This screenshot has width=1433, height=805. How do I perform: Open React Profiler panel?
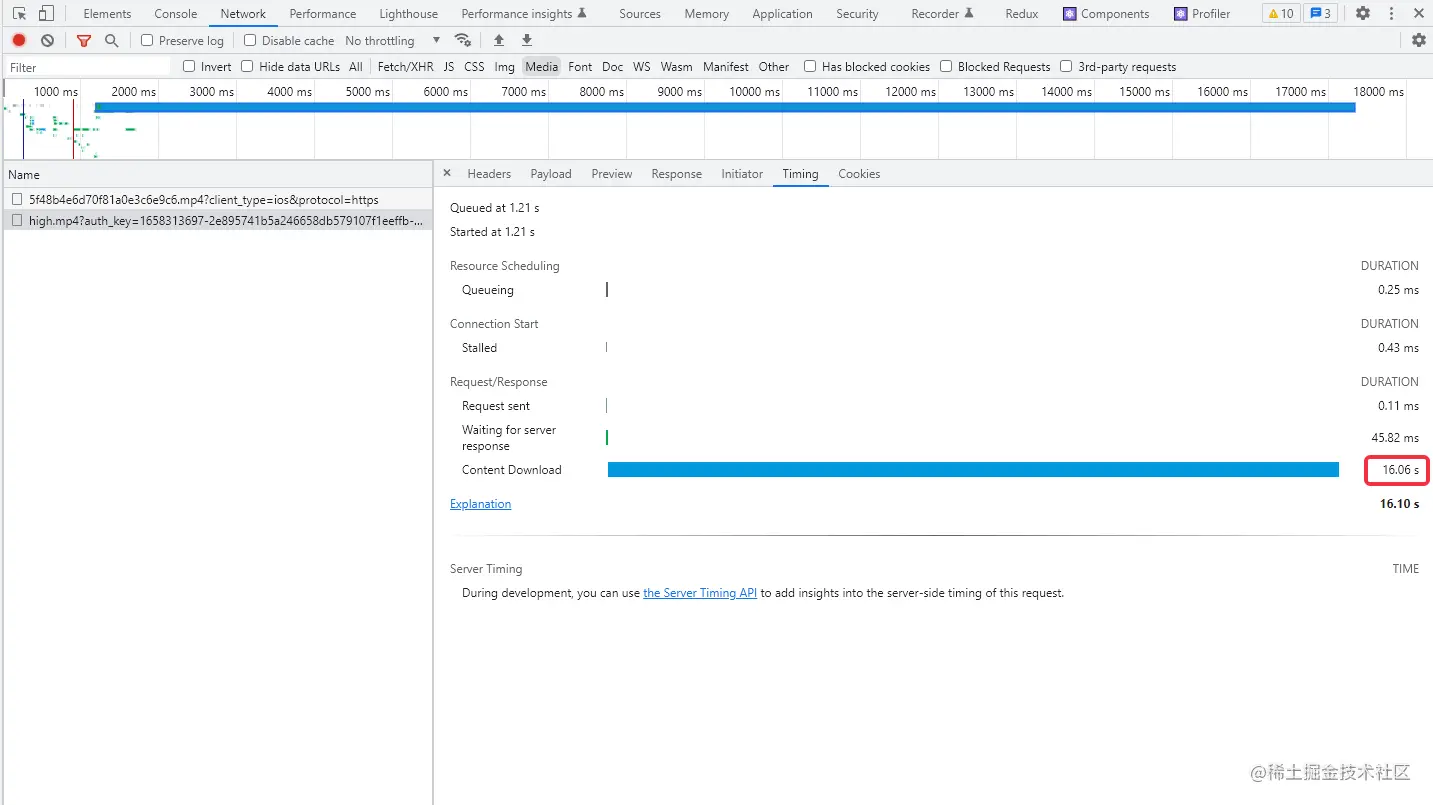pos(1202,14)
